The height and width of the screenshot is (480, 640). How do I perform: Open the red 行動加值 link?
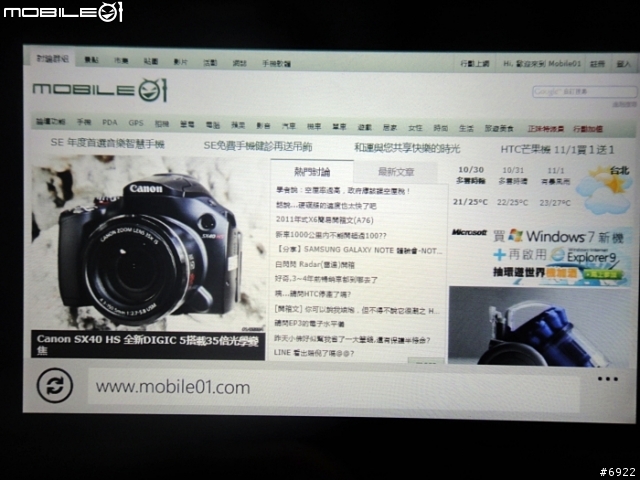(588, 129)
